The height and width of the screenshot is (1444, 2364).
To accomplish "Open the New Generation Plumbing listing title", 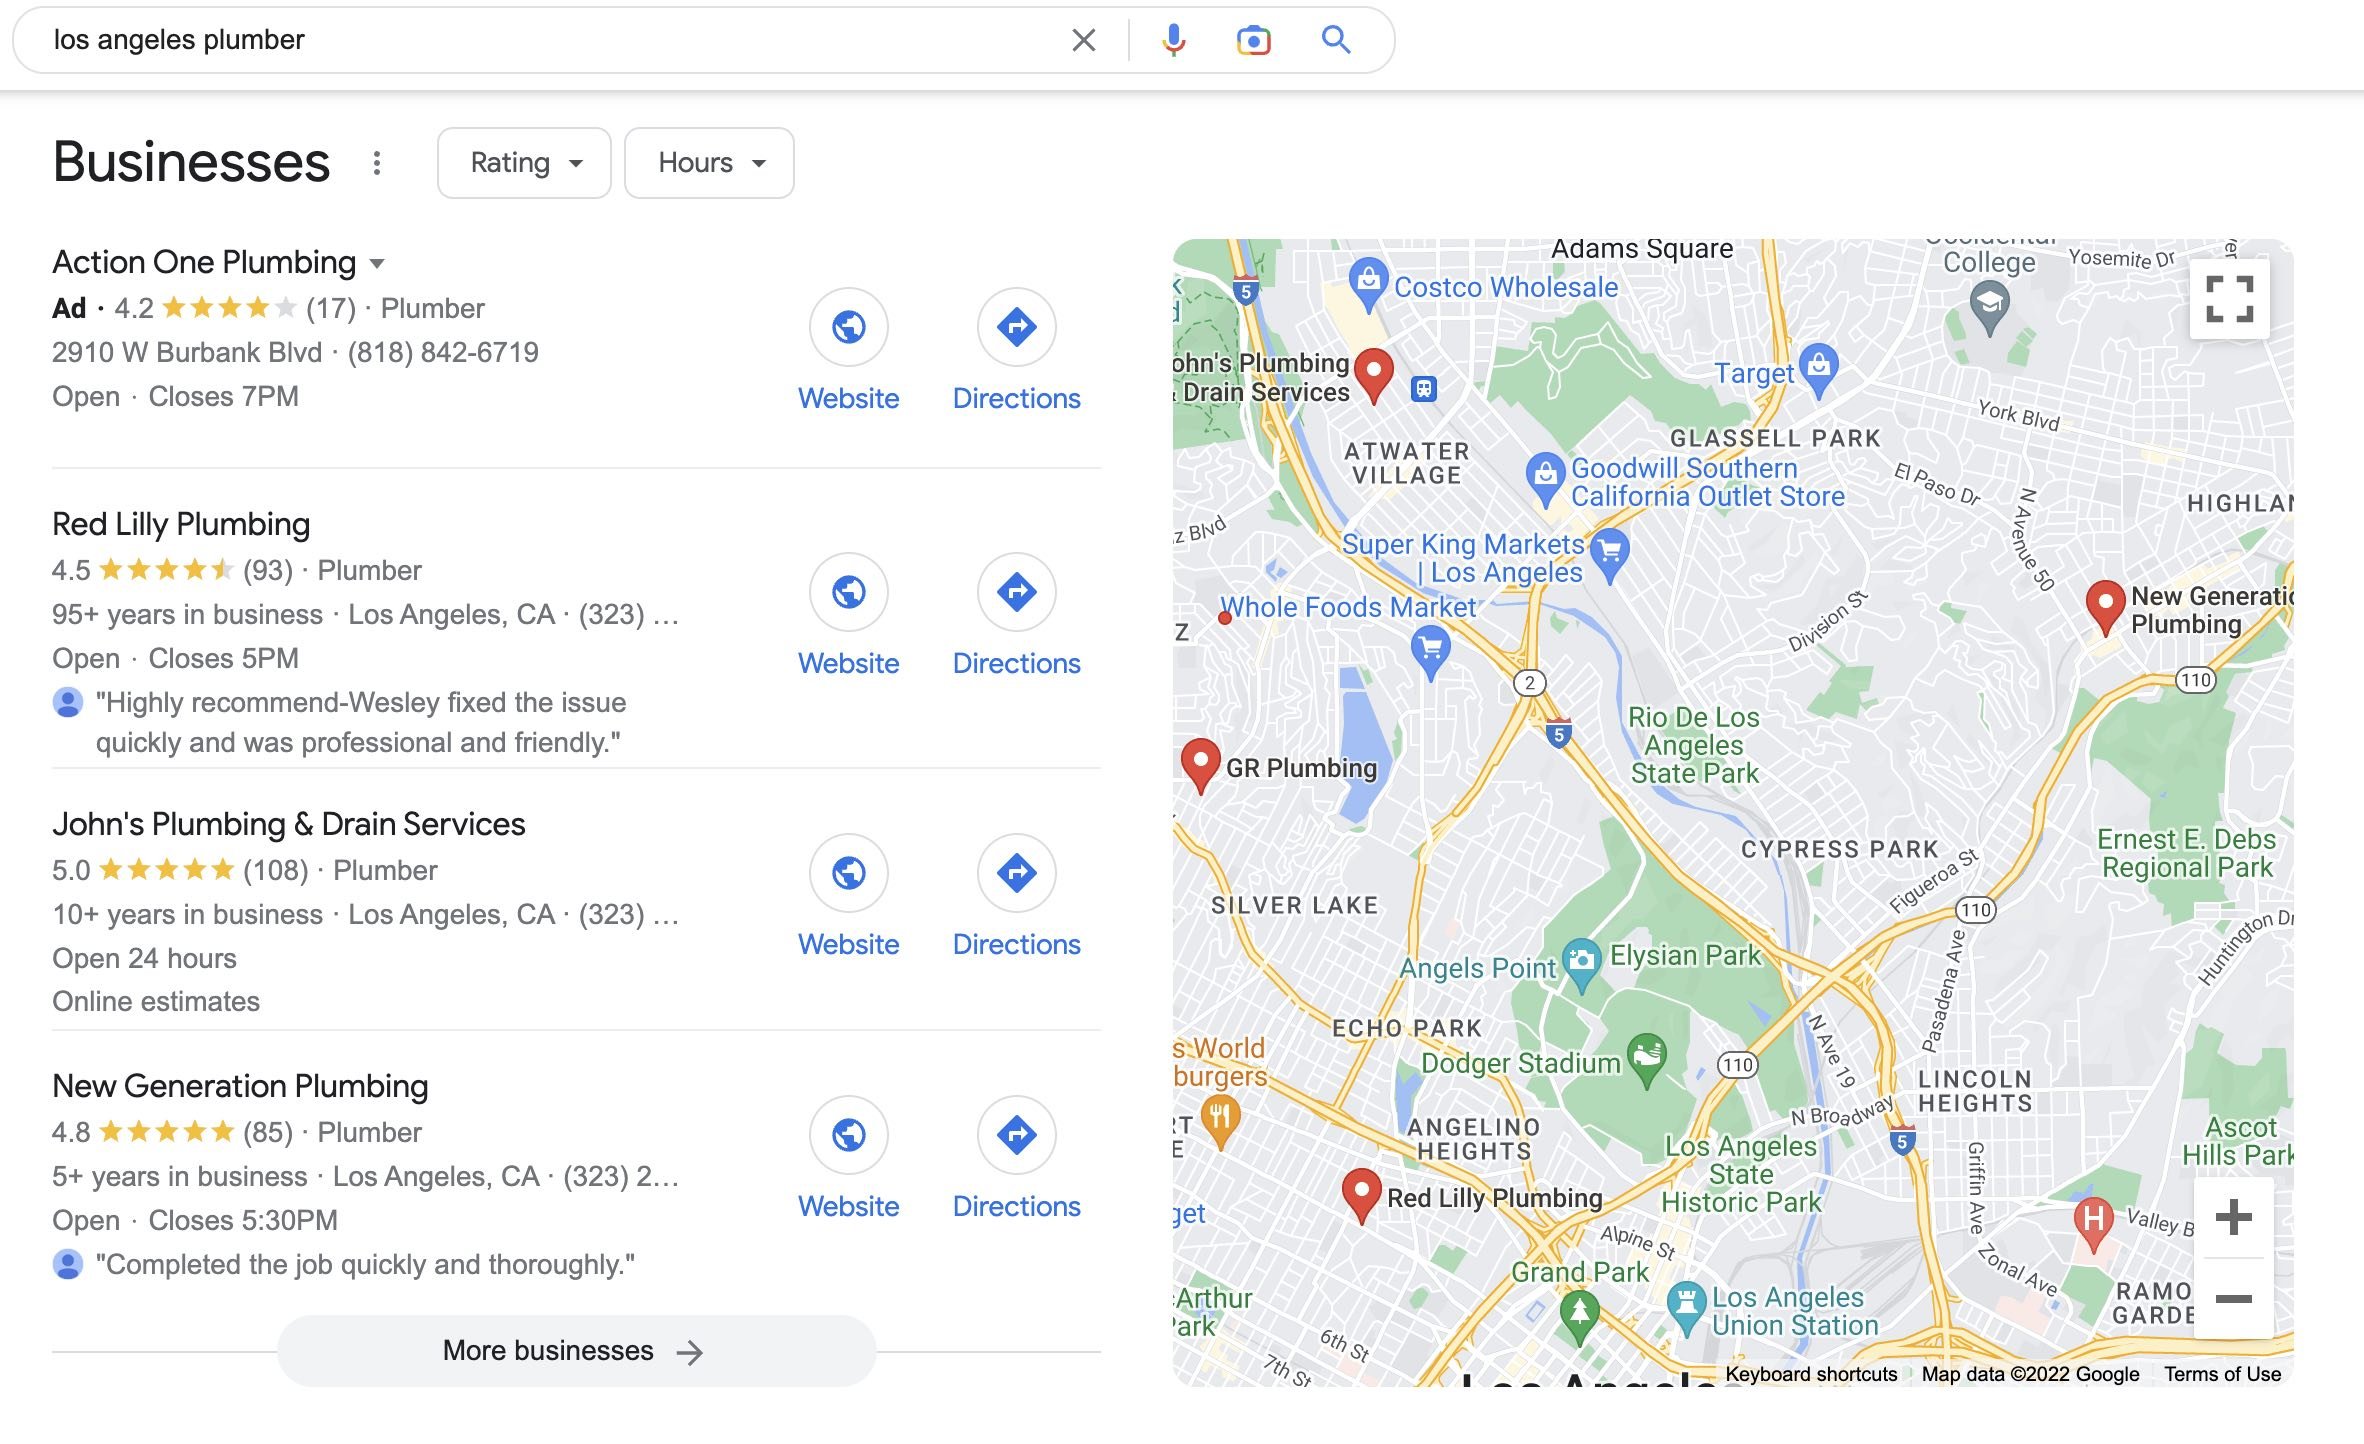I will pyautogui.click(x=240, y=1086).
